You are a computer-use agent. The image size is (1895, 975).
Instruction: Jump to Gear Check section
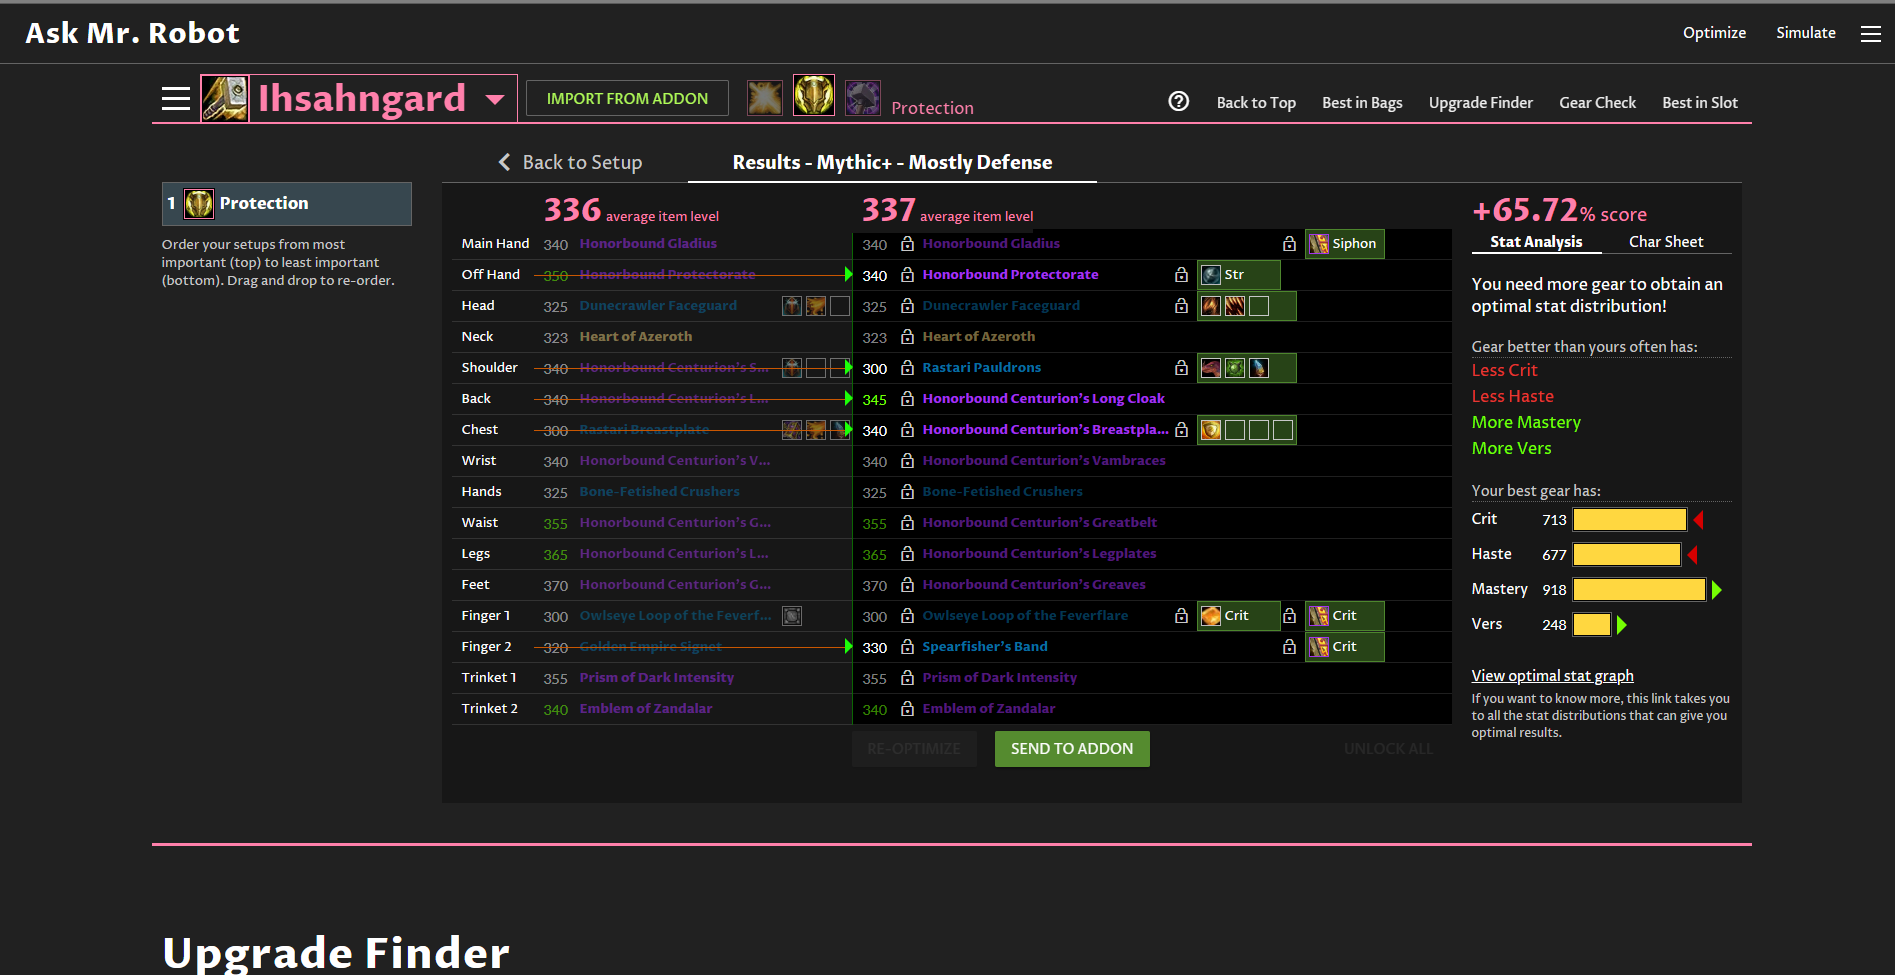pyautogui.click(x=1597, y=103)
